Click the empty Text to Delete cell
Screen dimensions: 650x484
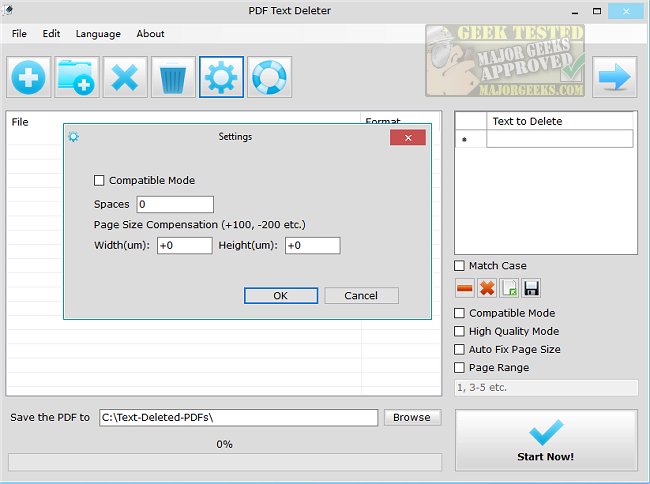coord(560,139)
